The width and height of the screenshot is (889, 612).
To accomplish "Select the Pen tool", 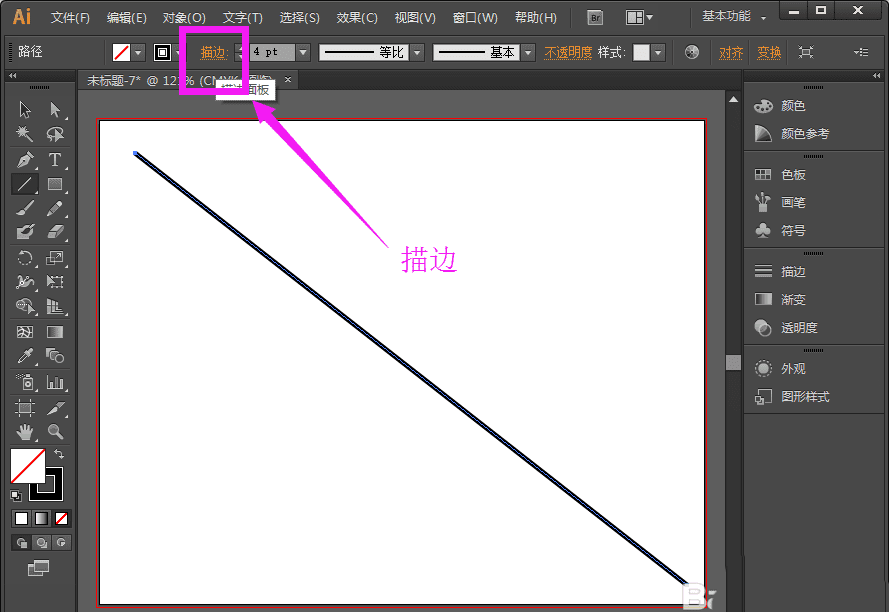I will (x=24, y=159).
